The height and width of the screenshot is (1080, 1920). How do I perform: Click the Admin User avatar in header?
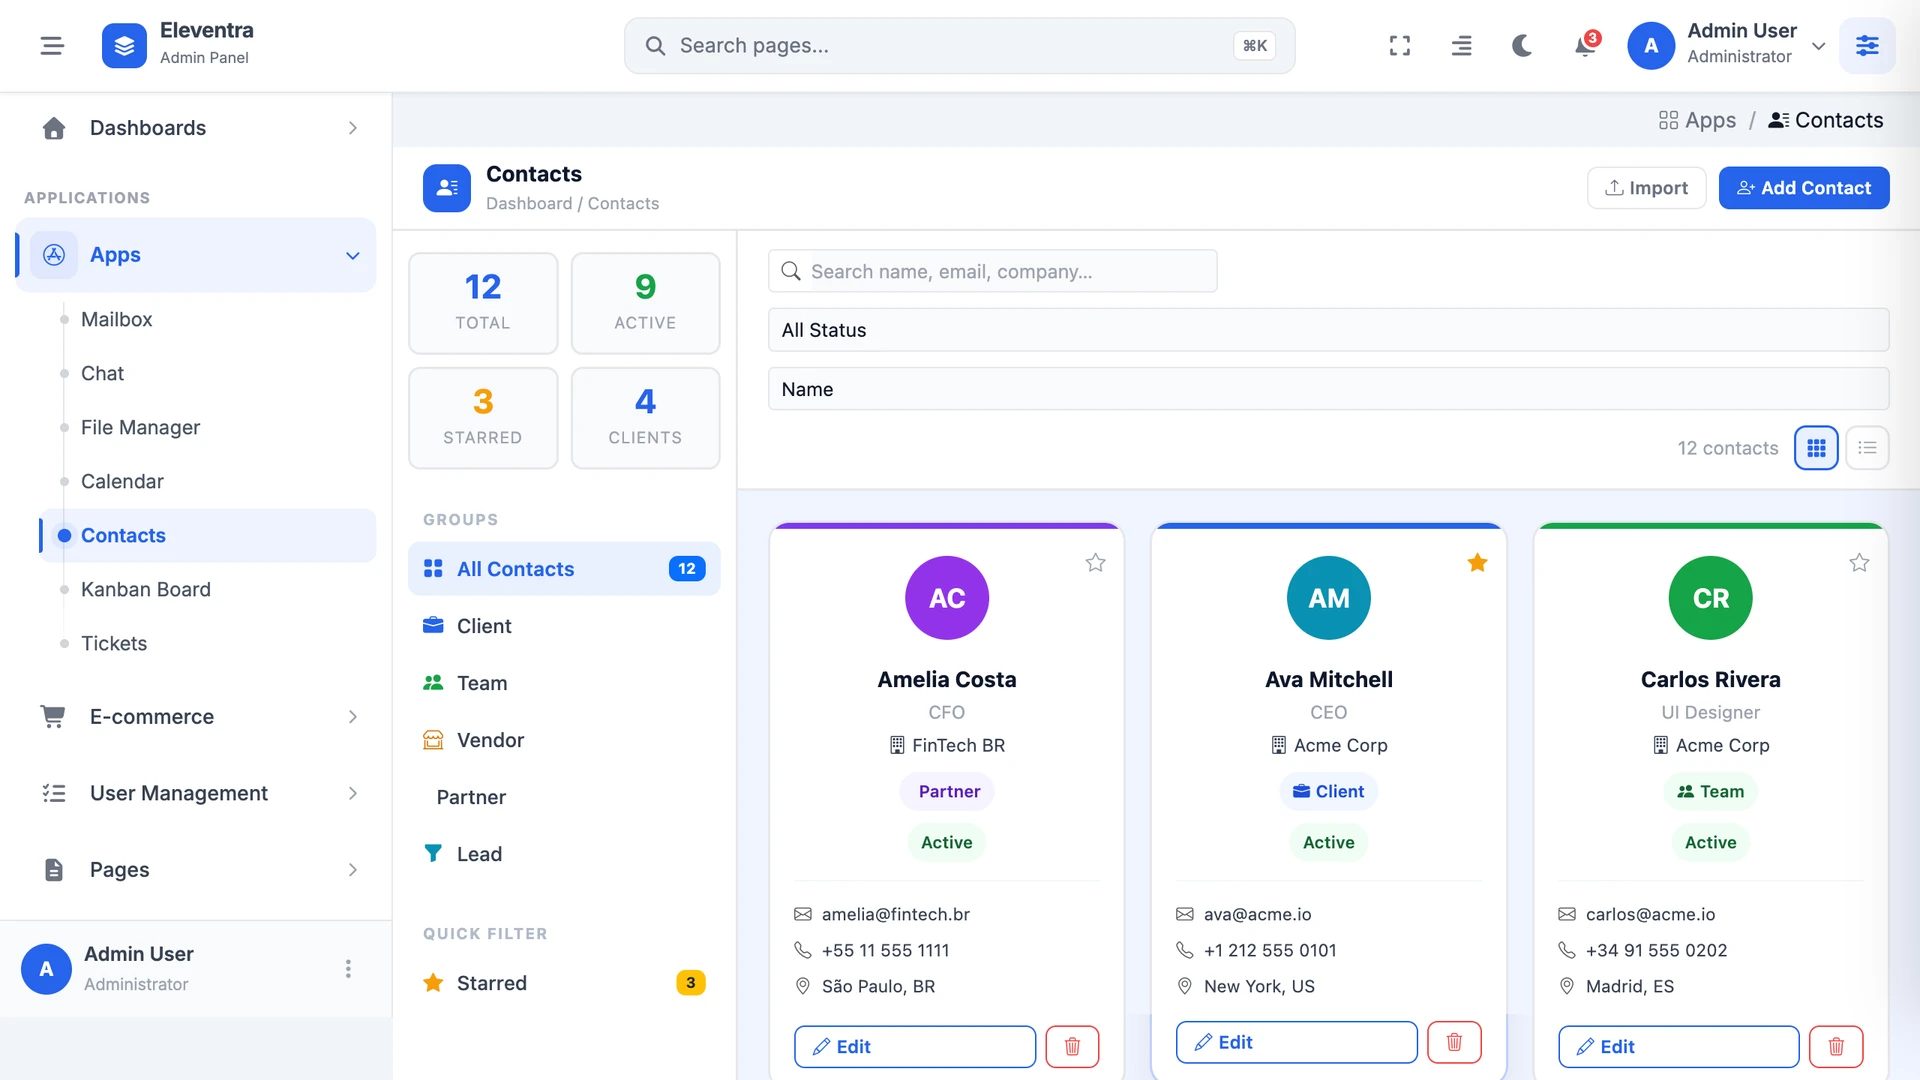pyautogui.click(x=1651, y=46)
